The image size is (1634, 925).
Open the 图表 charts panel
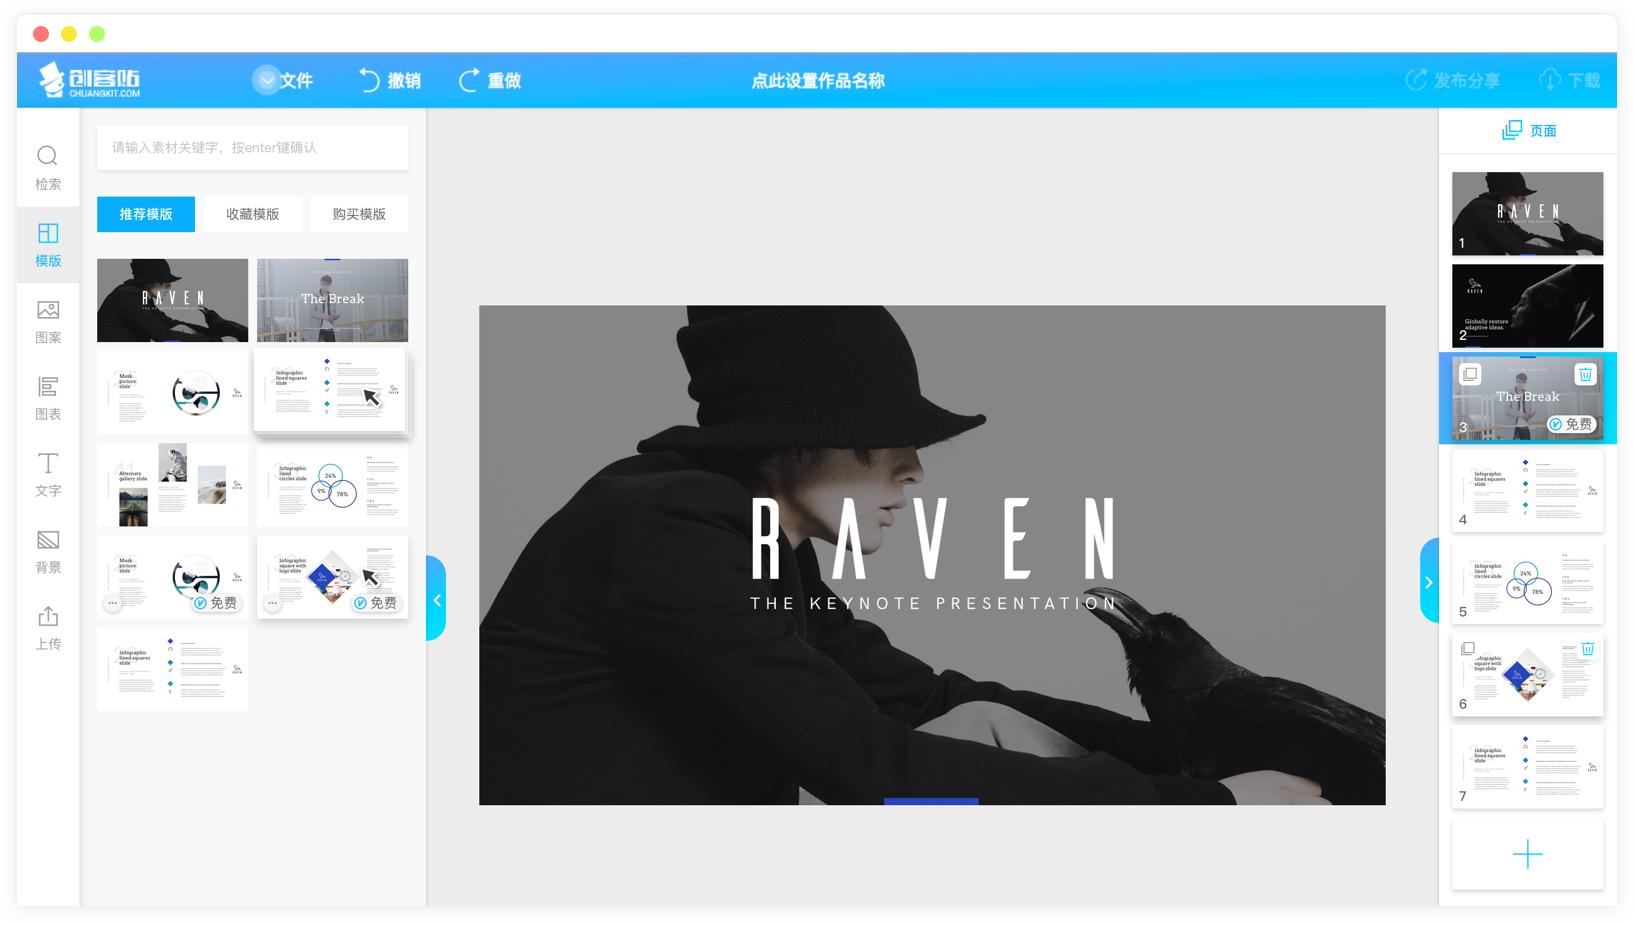pyautogui.click(x=48, y=398)
